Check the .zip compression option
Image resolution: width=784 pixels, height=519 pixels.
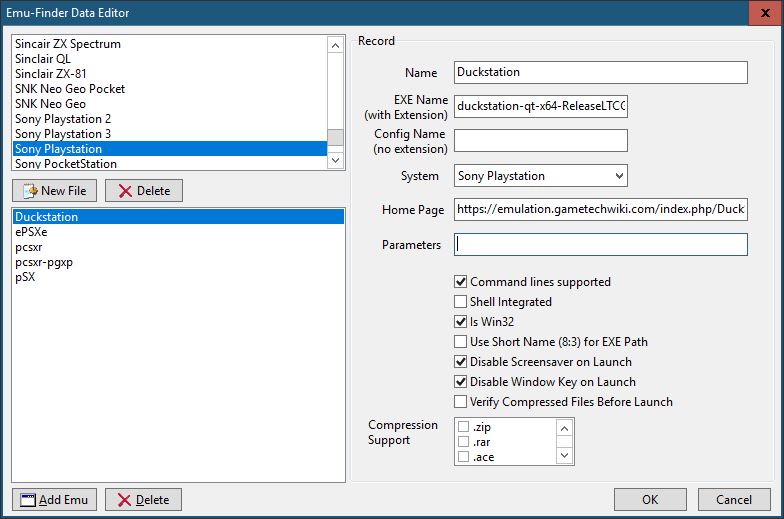point(464,426)
